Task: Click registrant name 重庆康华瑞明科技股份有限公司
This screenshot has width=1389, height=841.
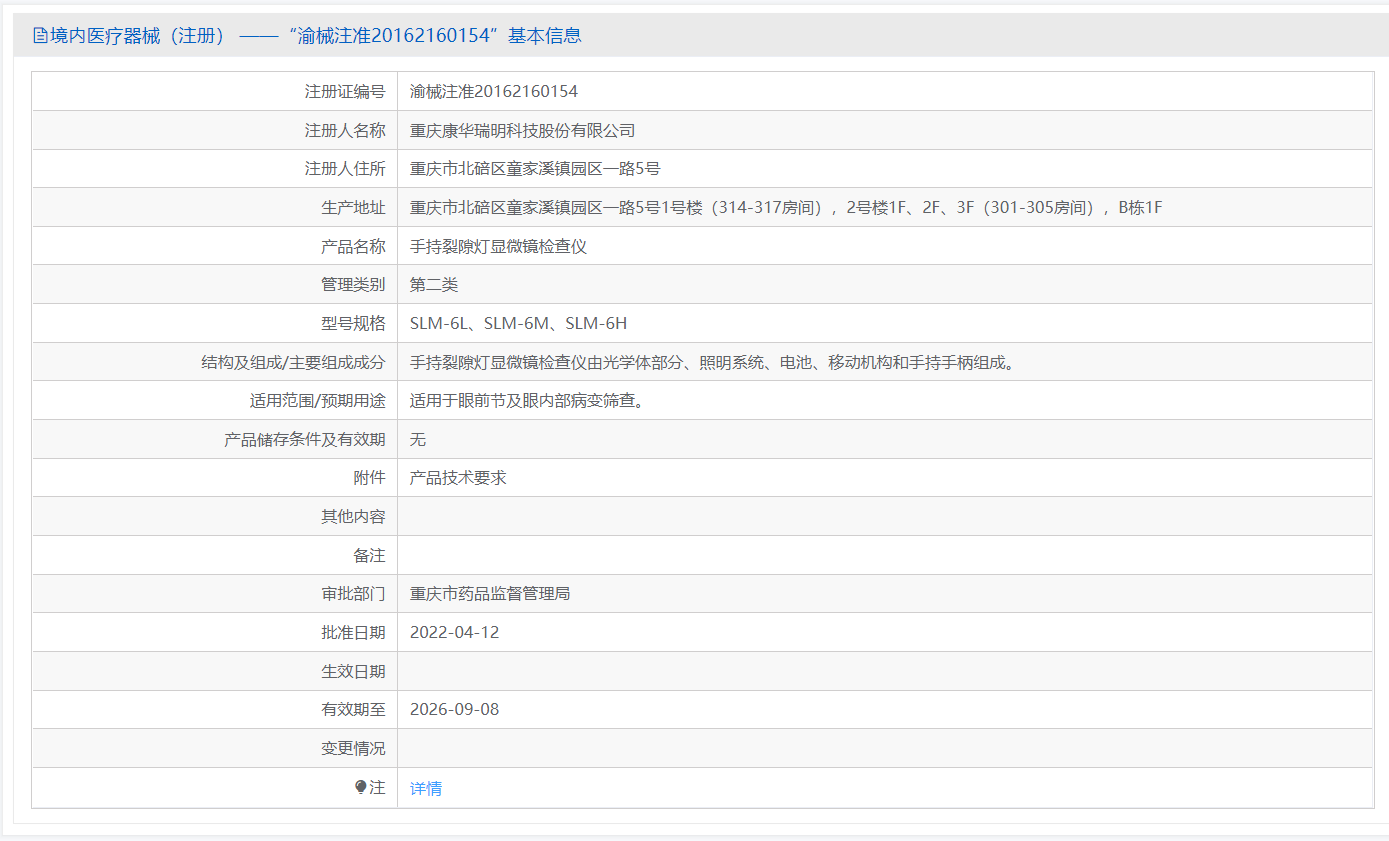Action: point(522,130)
